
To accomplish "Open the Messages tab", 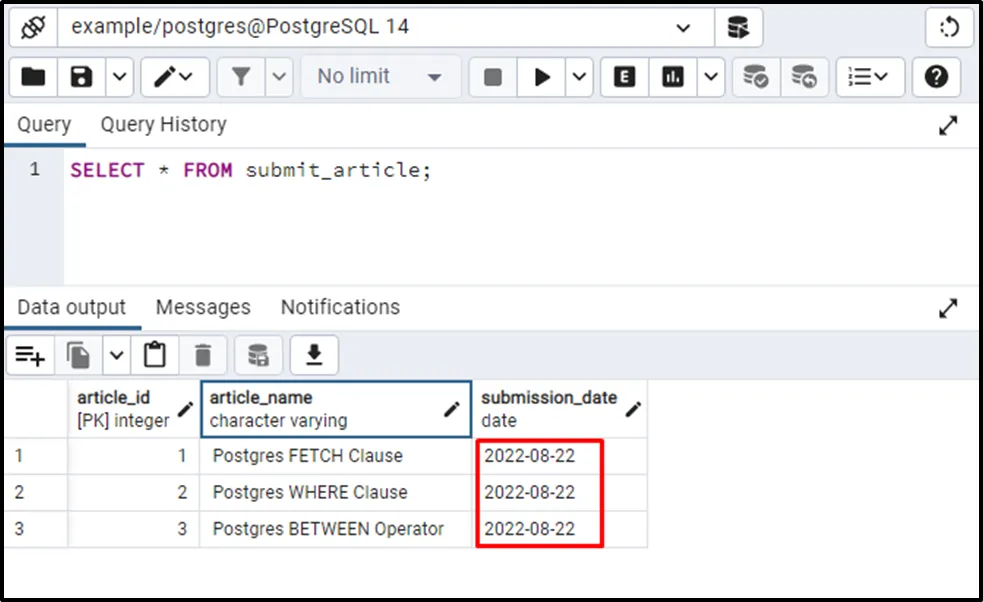I will (x=203, y=307).
